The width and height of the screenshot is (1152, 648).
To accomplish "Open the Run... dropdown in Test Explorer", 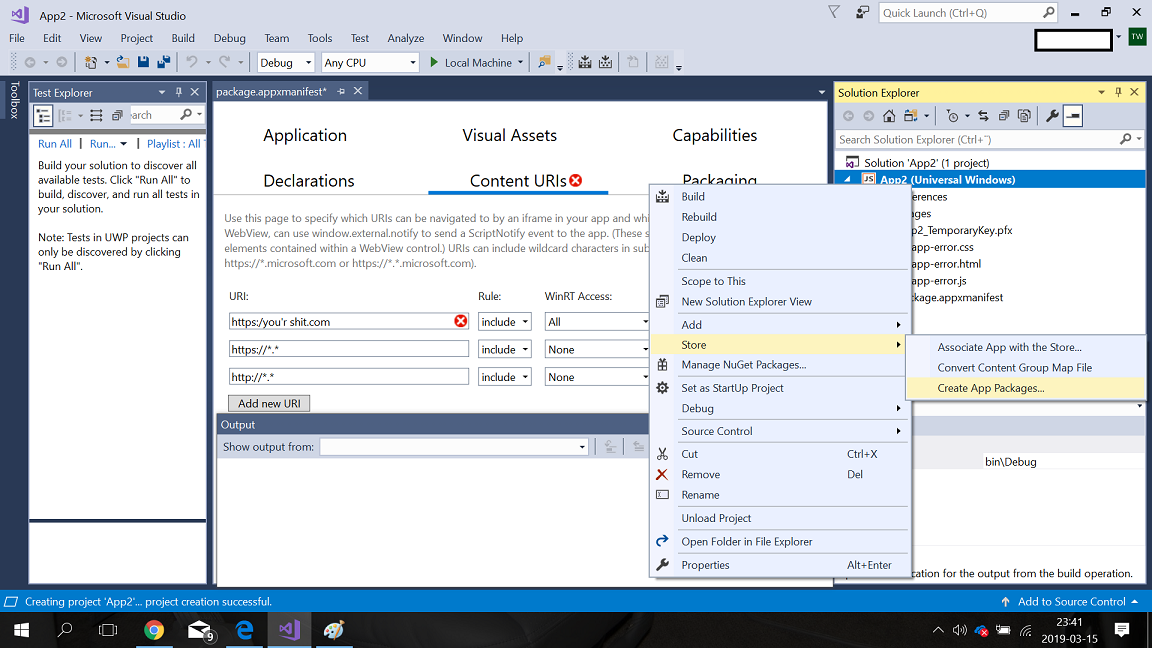I will [x=123, y=144].
